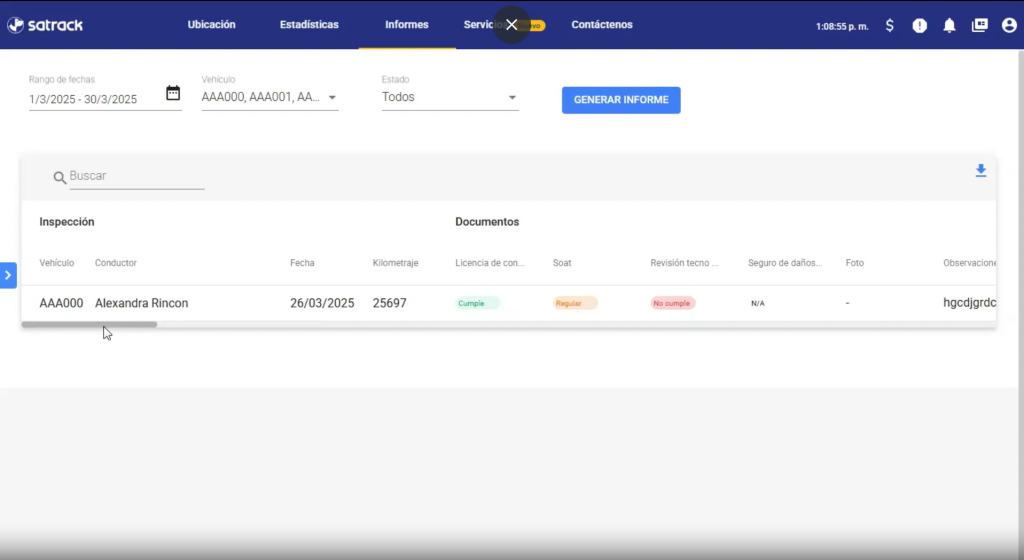The image size is (1024, 560).
Task: Click the Seguro de daños... column header
Action: point(785,263)
